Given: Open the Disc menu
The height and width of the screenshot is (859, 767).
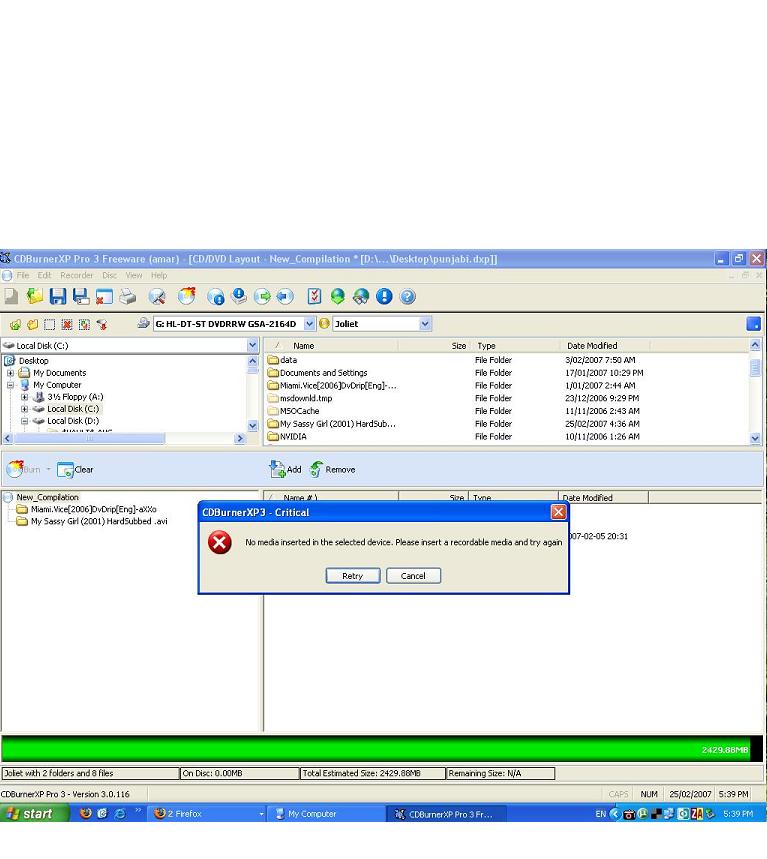Looking at the screenshot, I should [110, 275].
